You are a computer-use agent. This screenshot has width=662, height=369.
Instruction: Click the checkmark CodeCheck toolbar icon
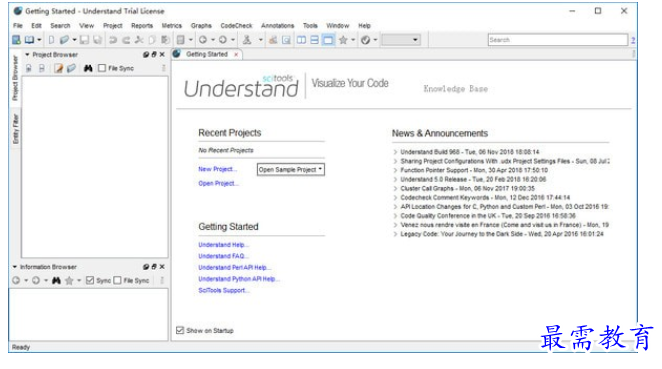click(x=366, y=40)
